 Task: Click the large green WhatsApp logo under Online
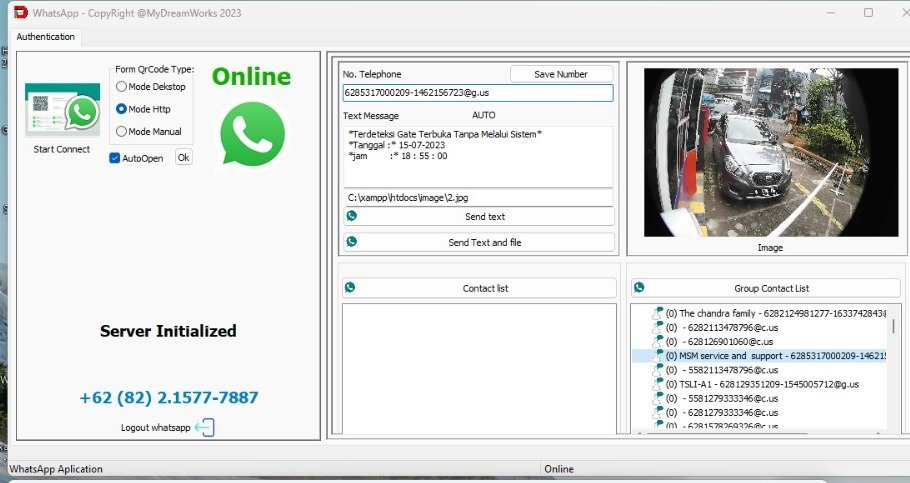point(252,134)
